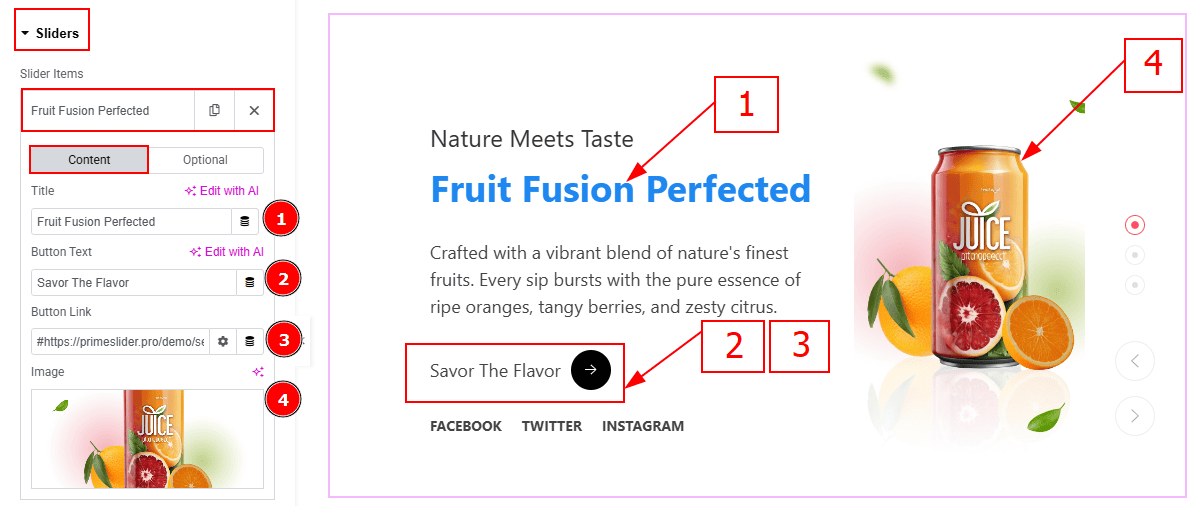Screen dimensions: 1196x506
Task: Go to previous slide arrow
Action: pos(1135,361)
